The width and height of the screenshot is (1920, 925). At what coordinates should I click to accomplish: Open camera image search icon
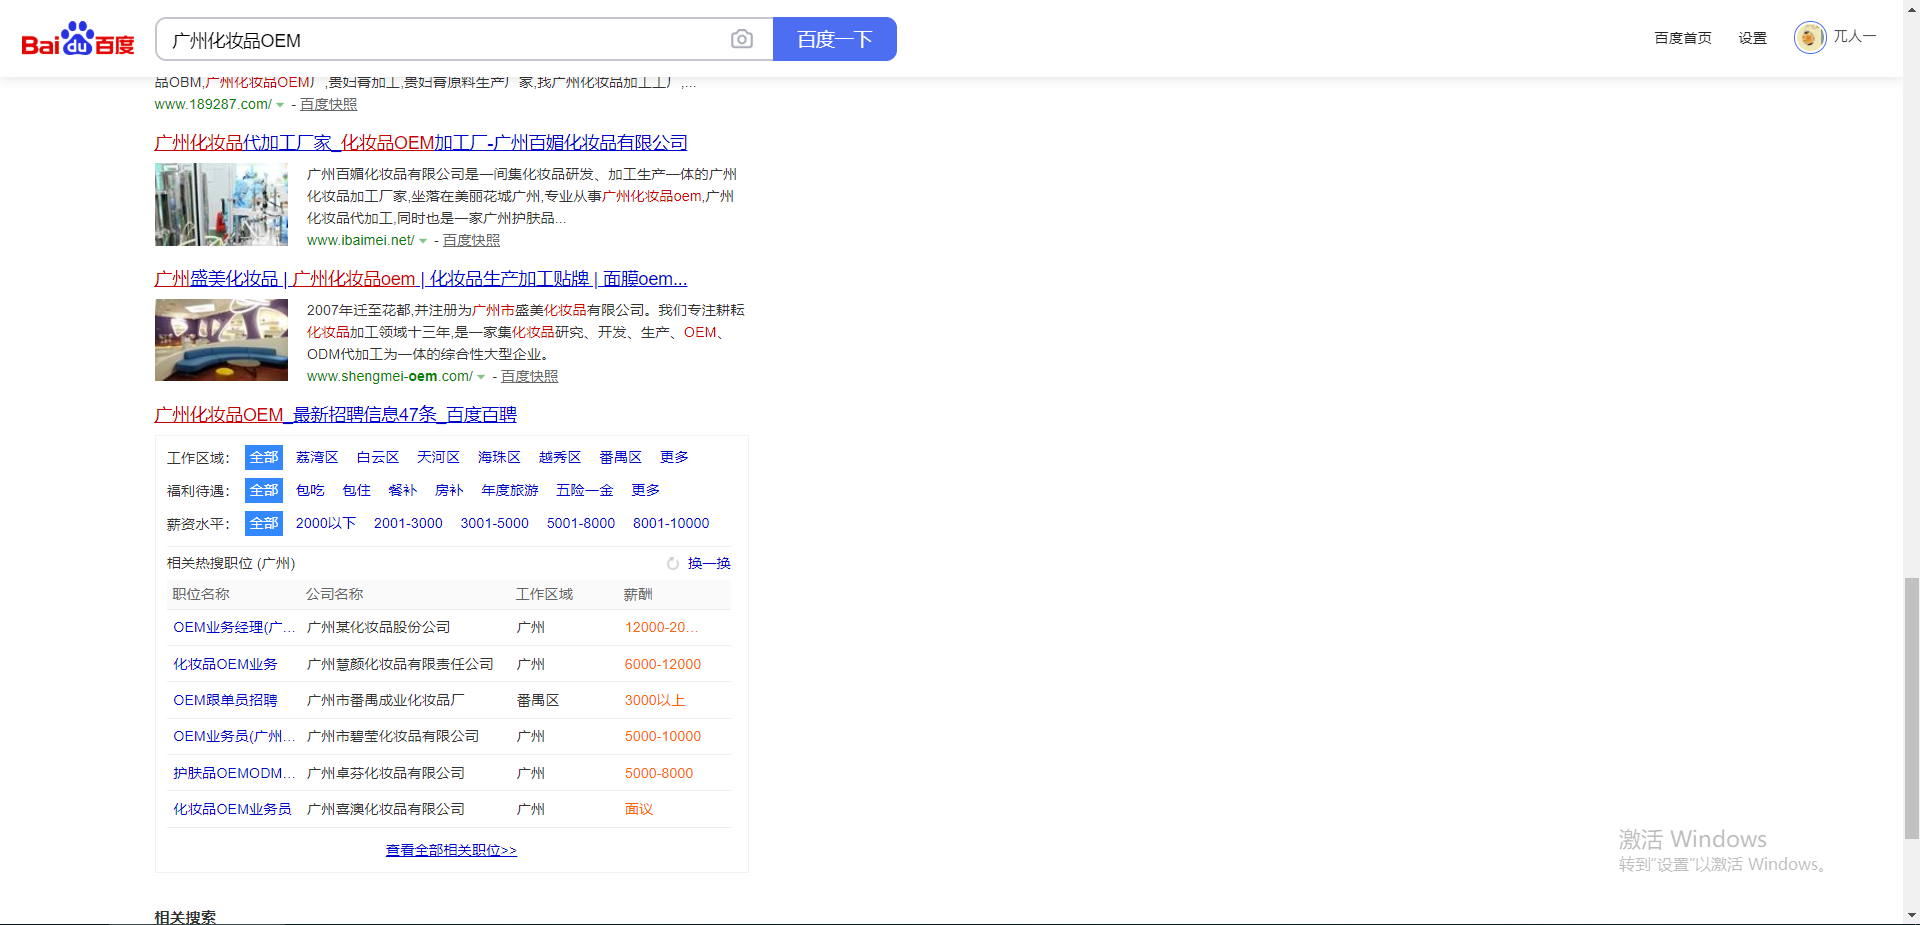pos(742,39)
